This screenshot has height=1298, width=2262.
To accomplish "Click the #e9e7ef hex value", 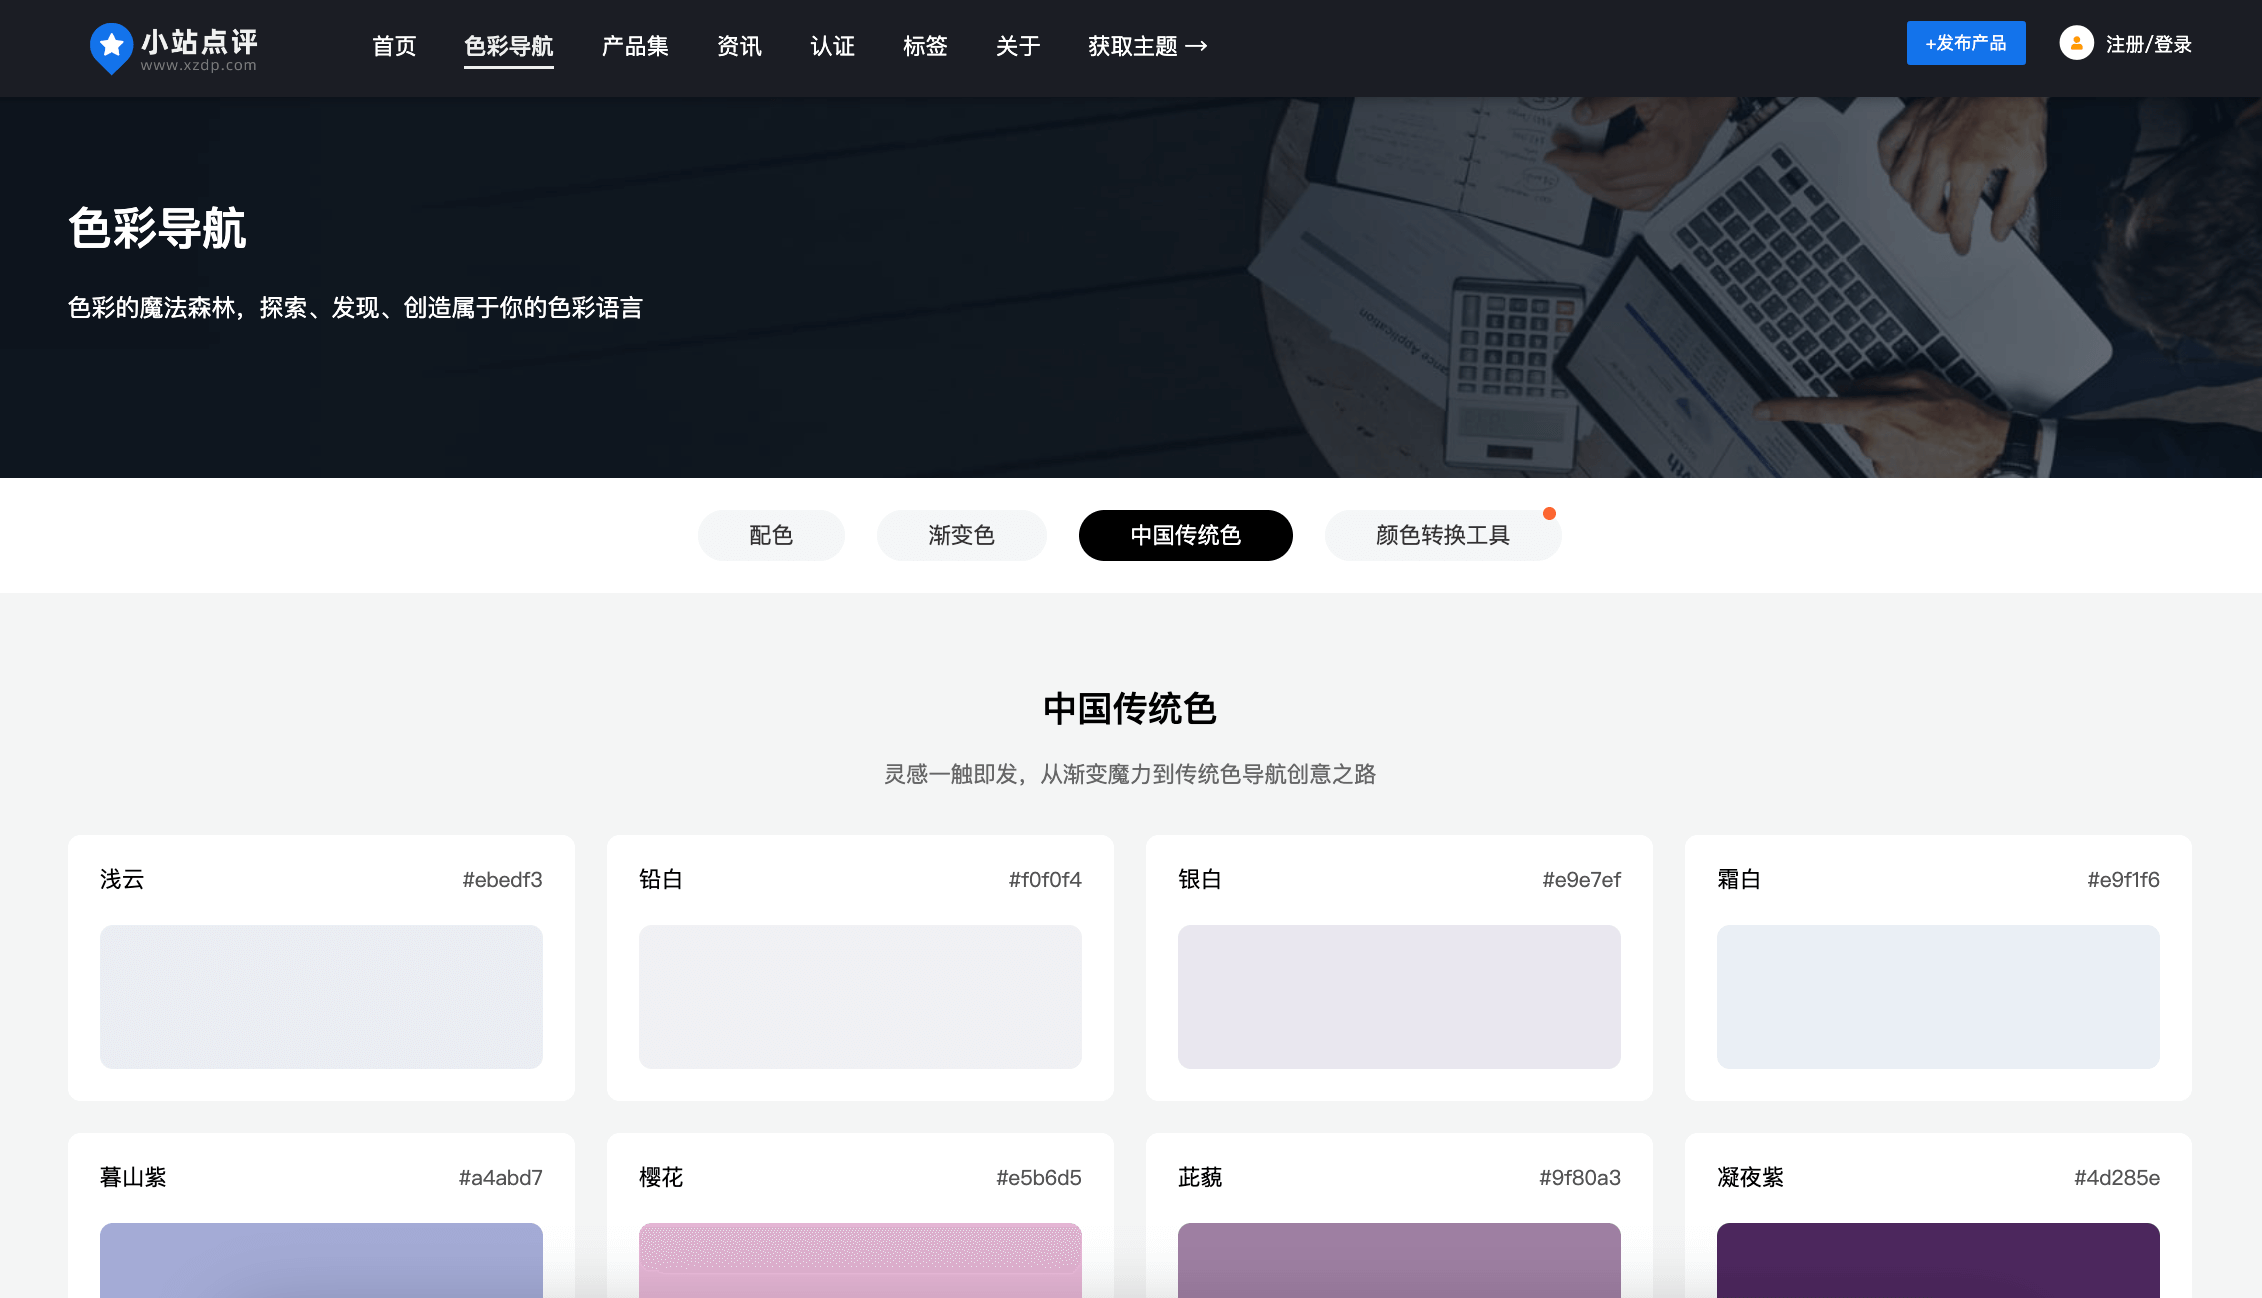I will pyautogui.click(x=1581, y=880).
